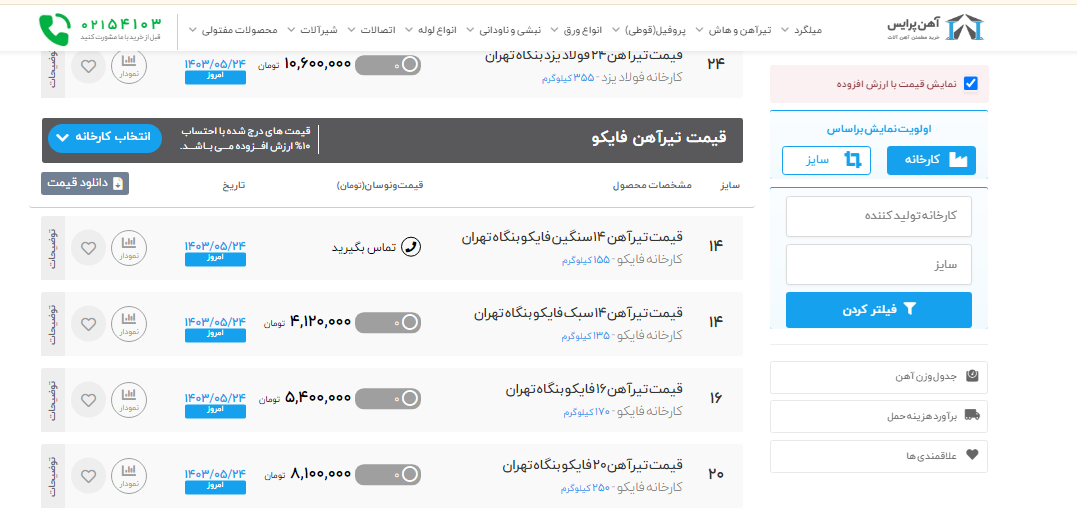Toggle the switch on تیرآهن ۱۴ سبک row
The image size is (1077, 514).
click(388, 323)
